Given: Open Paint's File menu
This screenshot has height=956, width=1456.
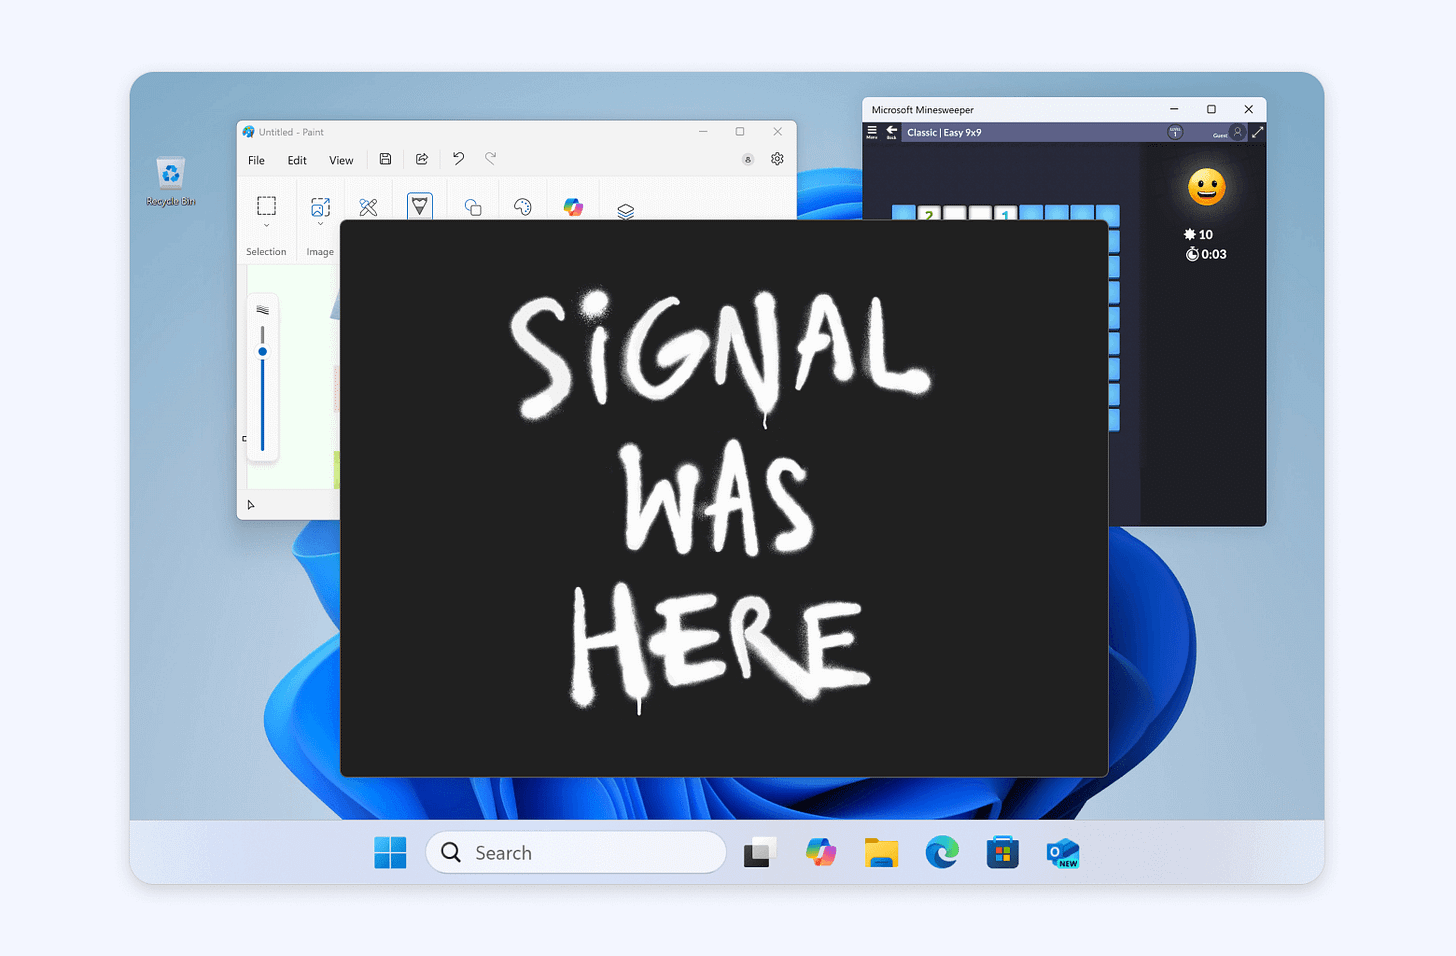Looking at the screenshot, I should click(256, 160).
